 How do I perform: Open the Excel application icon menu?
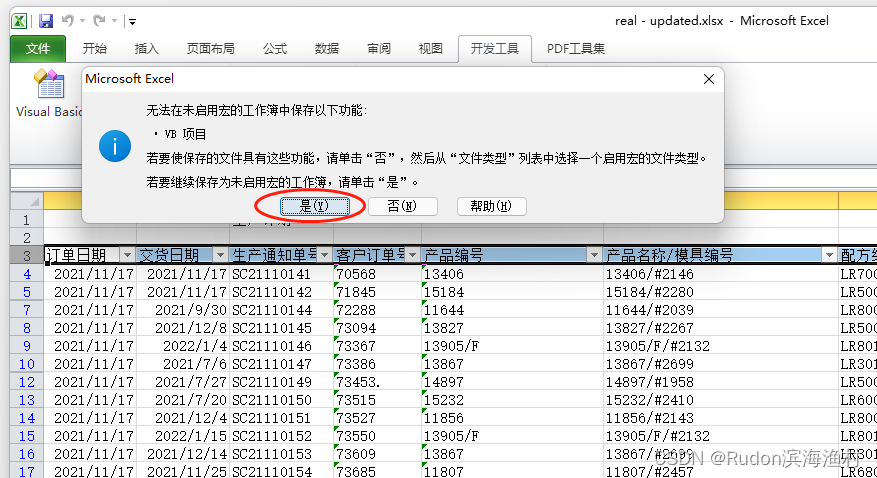[19, 21]
